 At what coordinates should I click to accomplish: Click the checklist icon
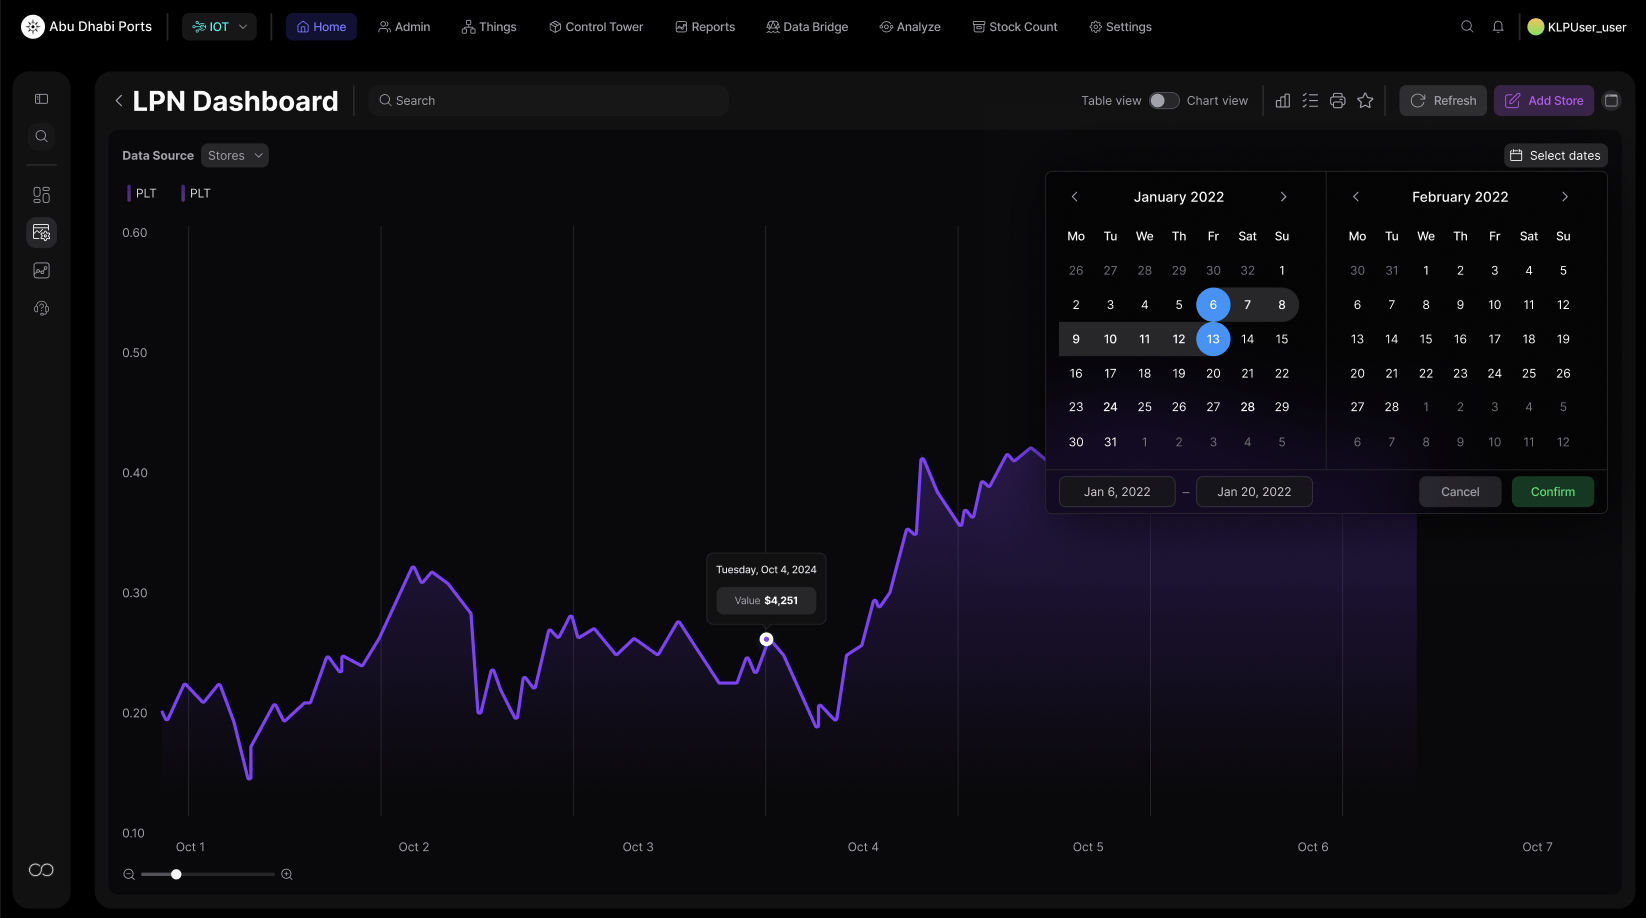coord(1310,100)
